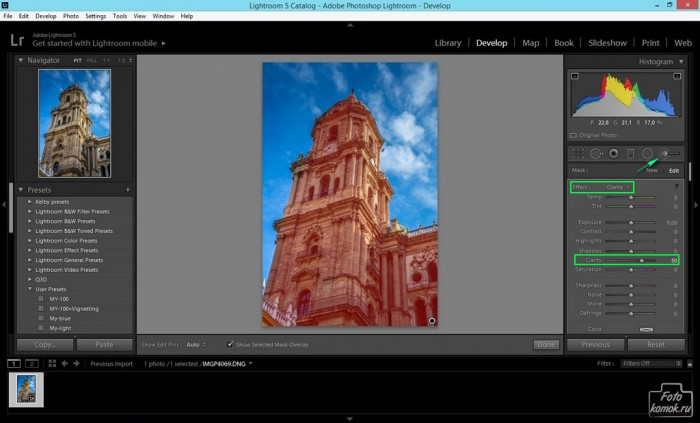Viewport: 700px width, 423px height.
Task: Select the Crop Overlay tool
Action: pyautogui.click(x=578, y=153)
